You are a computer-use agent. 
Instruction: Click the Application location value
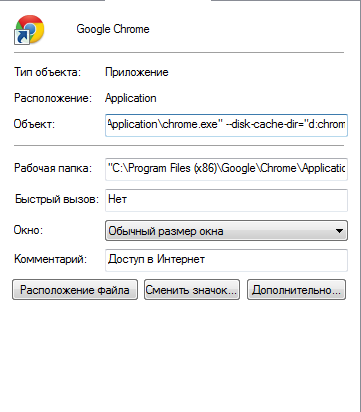coord(131,98)
